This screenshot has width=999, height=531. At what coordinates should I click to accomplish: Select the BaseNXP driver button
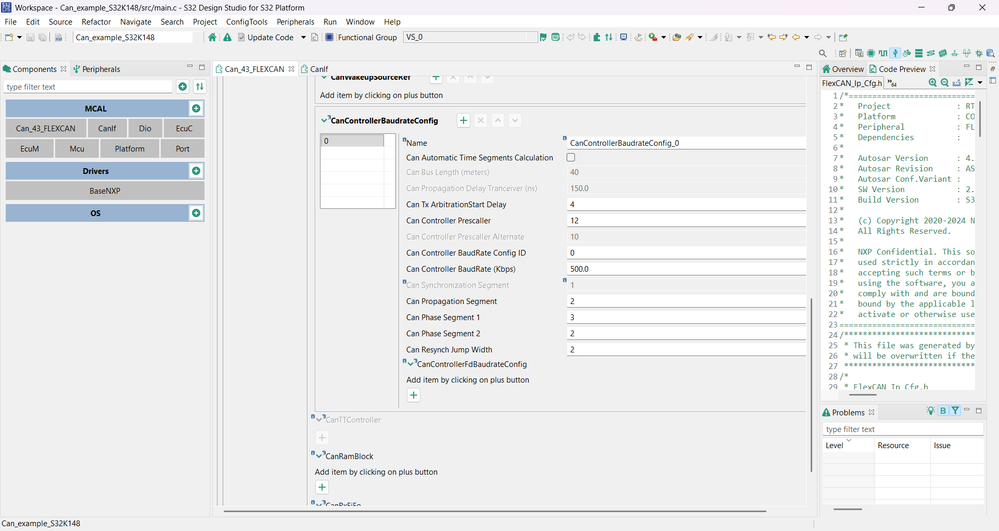click(104, 190)
